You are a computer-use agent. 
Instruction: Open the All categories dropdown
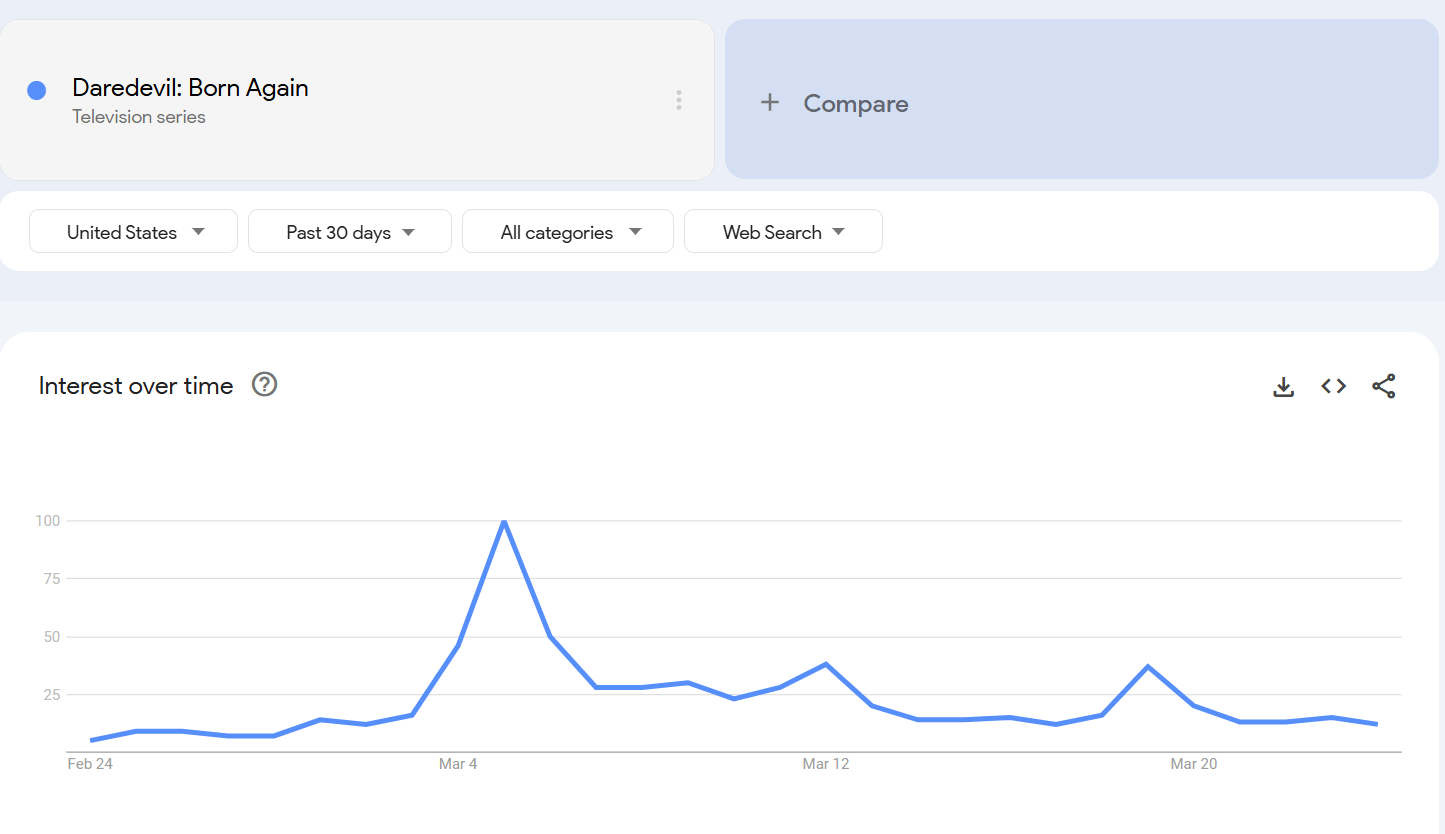point(568,232)
